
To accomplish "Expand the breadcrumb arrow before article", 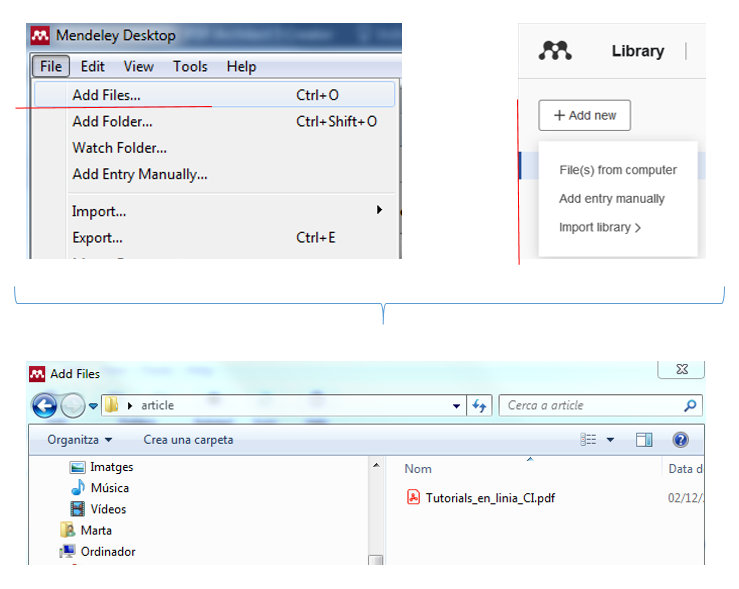I will (130, 406).
